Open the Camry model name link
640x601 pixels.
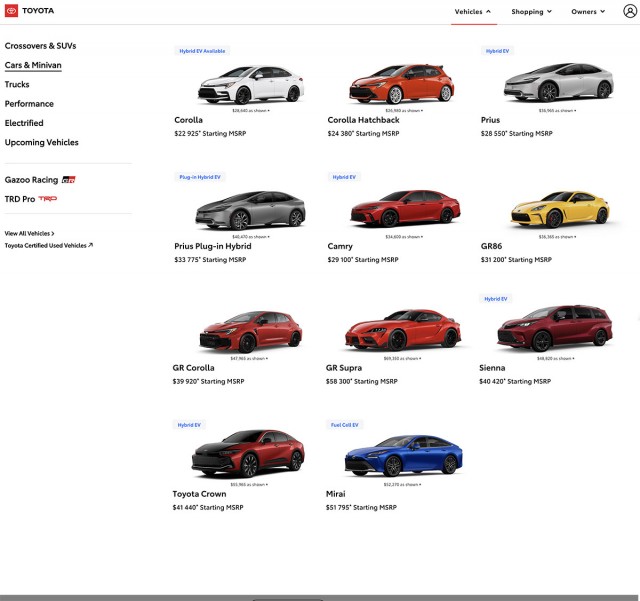(340, 246)
